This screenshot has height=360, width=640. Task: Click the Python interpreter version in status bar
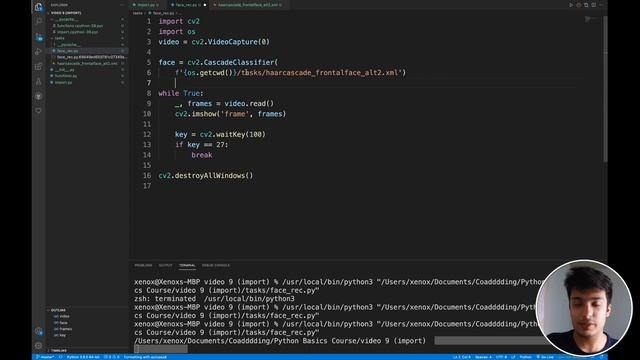[x=83, y=357]
